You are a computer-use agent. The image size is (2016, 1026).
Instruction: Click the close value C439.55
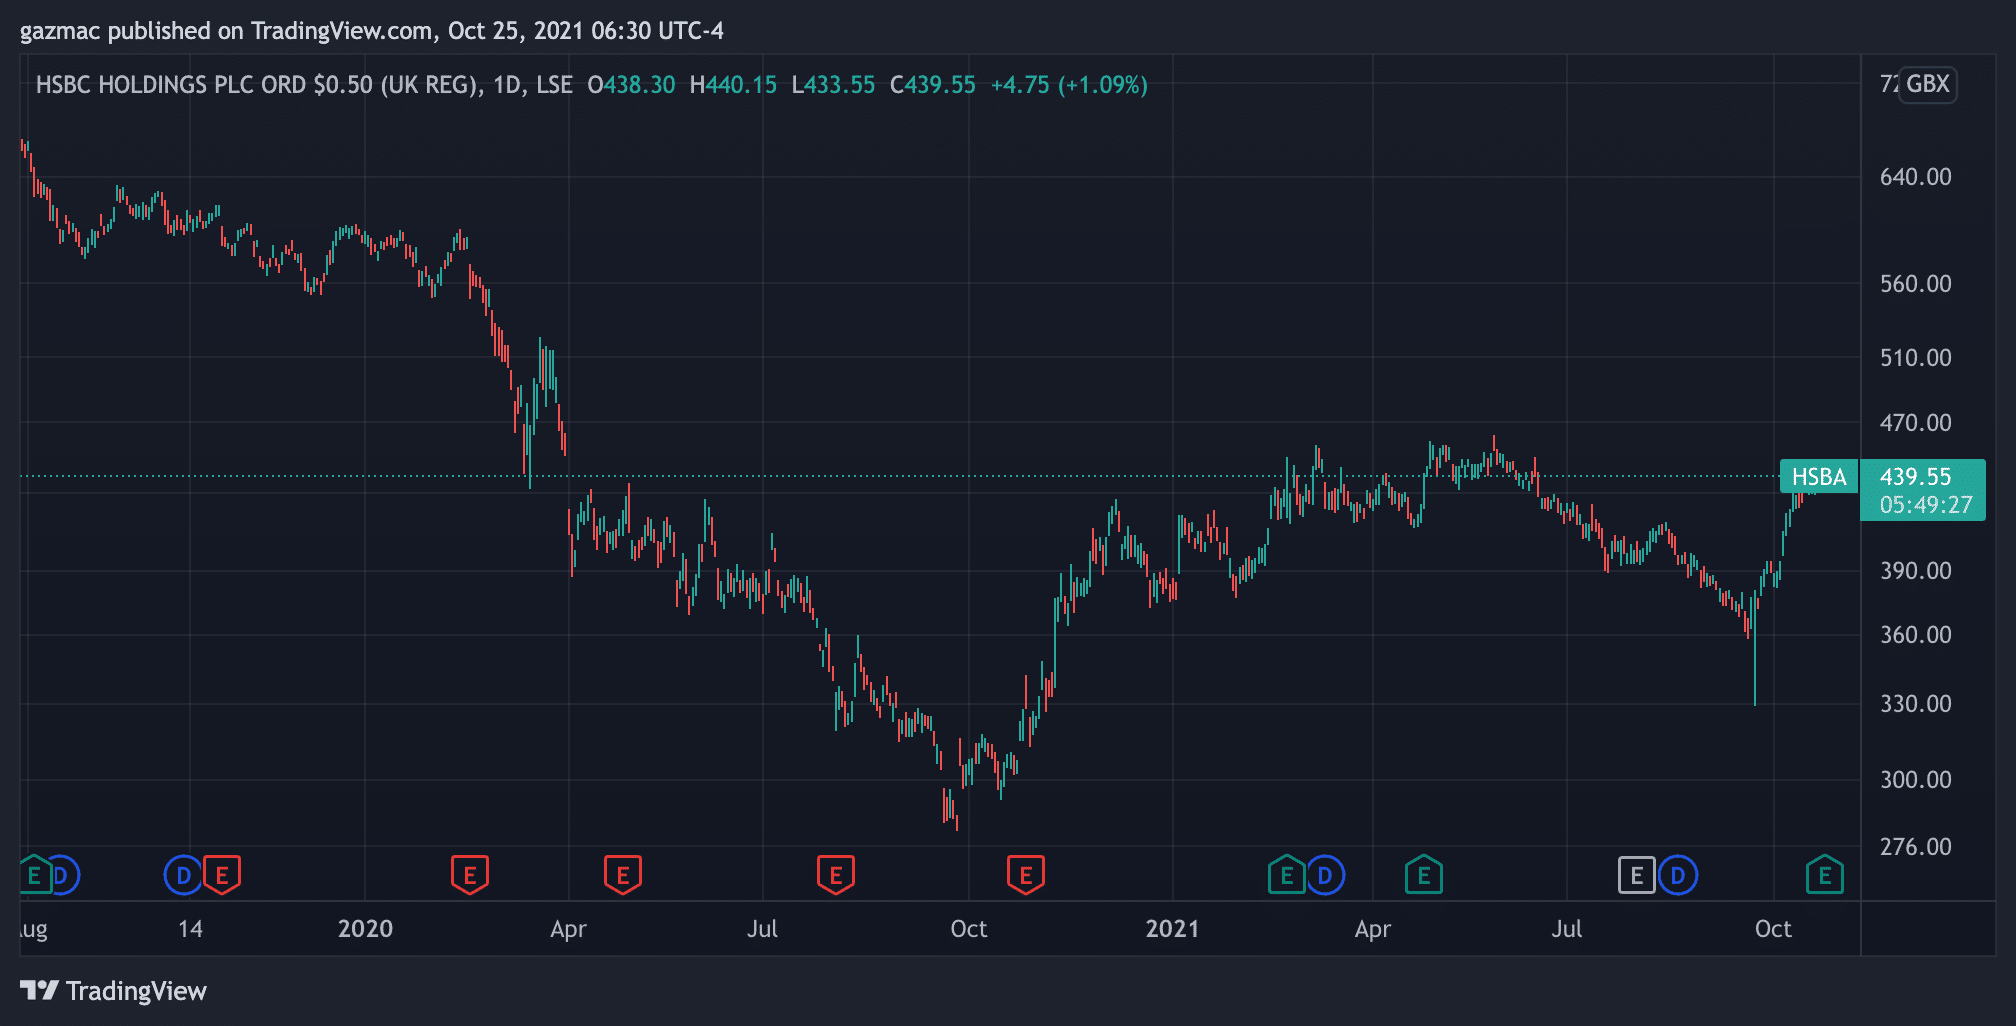pos(933,85)
